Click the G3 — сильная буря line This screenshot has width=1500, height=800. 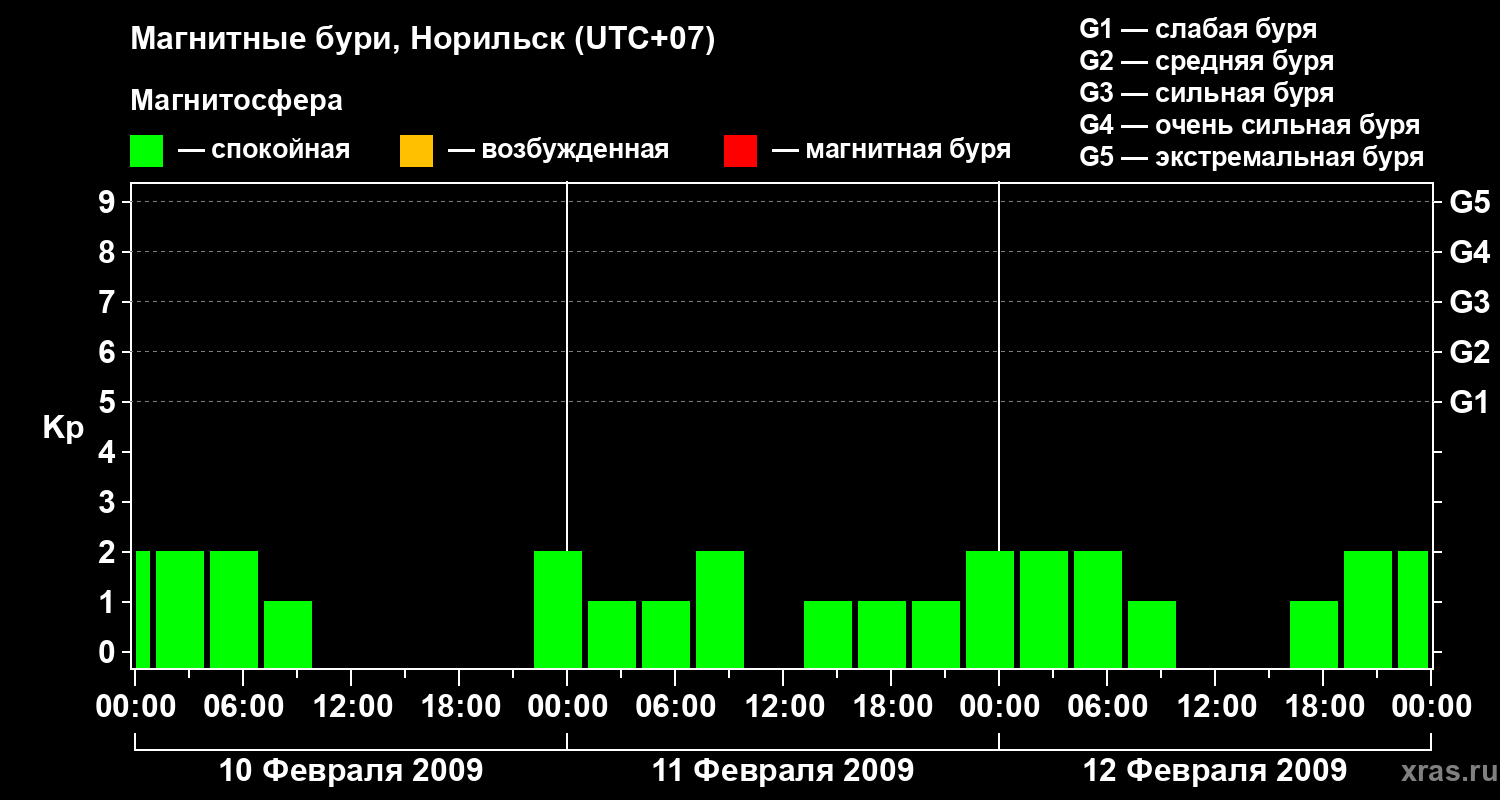coord(1206,93)
